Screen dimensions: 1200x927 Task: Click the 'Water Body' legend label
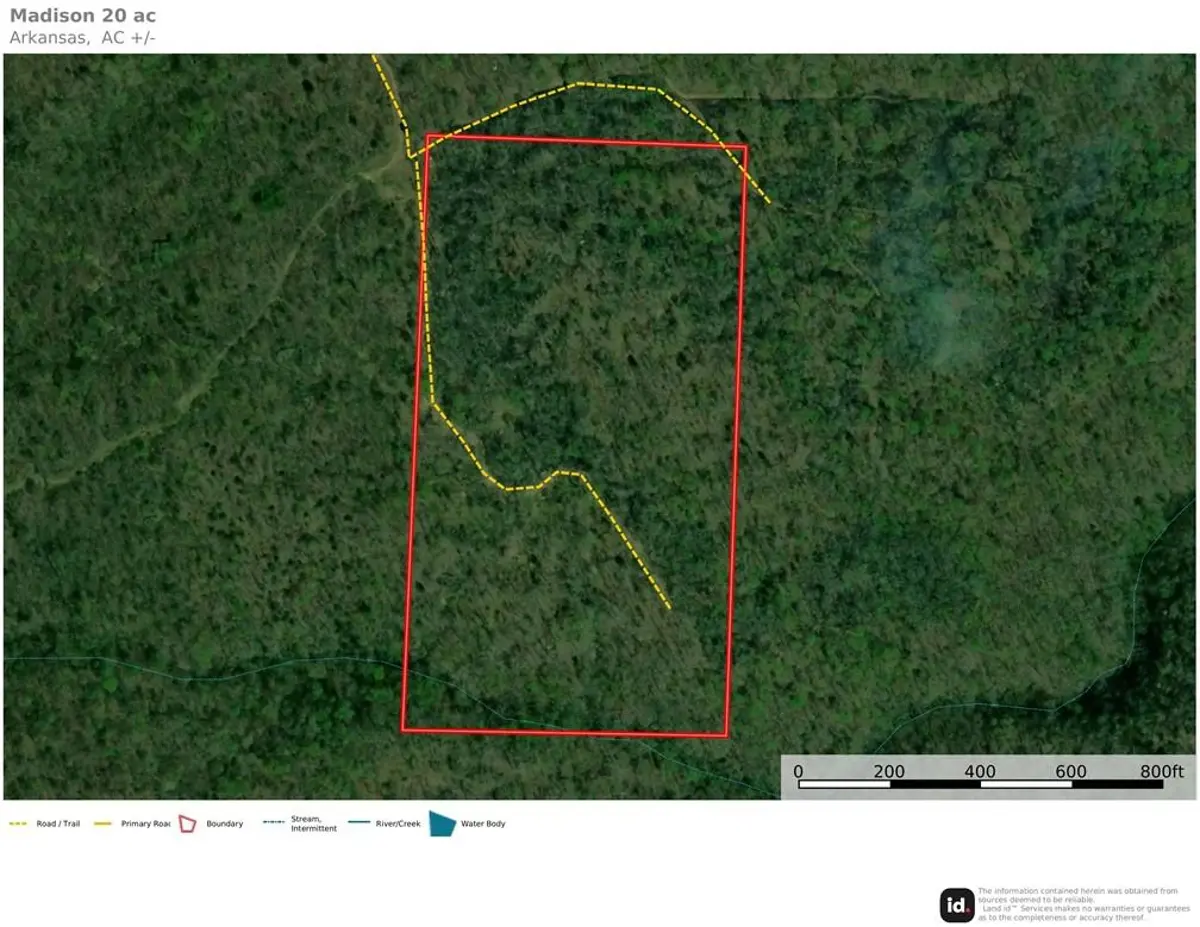[x=483, y=824]
